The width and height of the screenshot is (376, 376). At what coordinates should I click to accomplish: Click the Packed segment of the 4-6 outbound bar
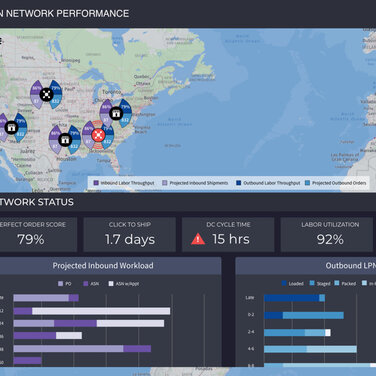(285, 349)
